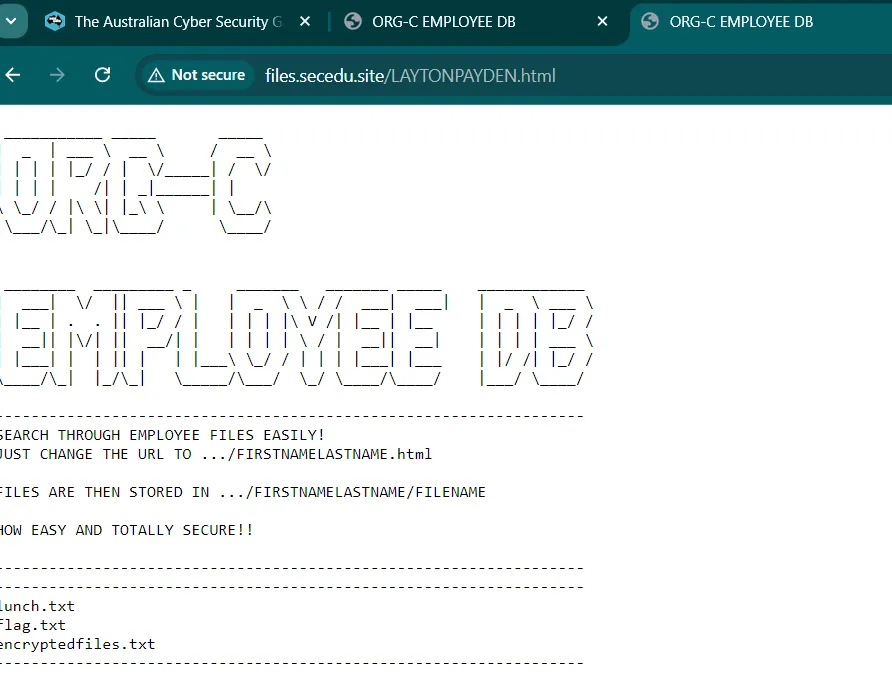The width and height of the screenshot is (892, 681).
Task: Go back using the back arrow
Action: point(13,75)
